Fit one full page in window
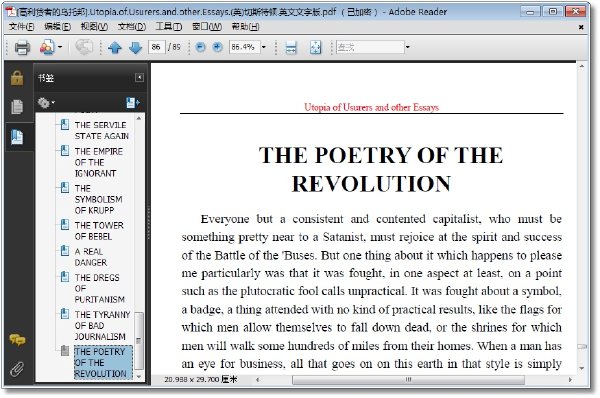The image size is (600, 398). (315, 47)
